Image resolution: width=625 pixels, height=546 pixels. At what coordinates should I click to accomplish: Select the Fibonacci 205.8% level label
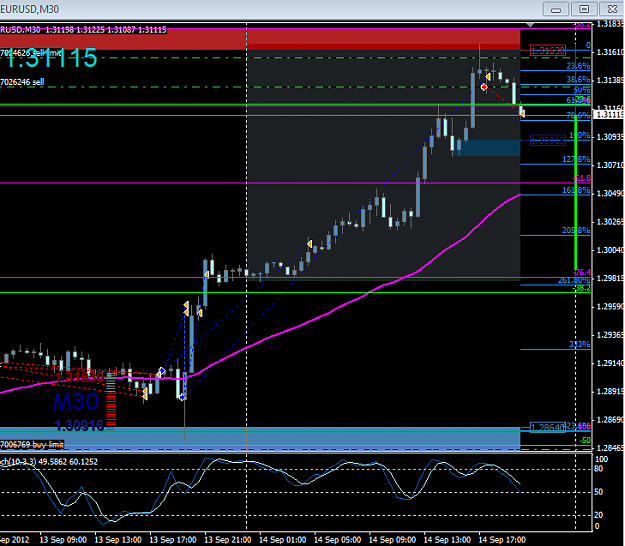(x=576, y=230)
